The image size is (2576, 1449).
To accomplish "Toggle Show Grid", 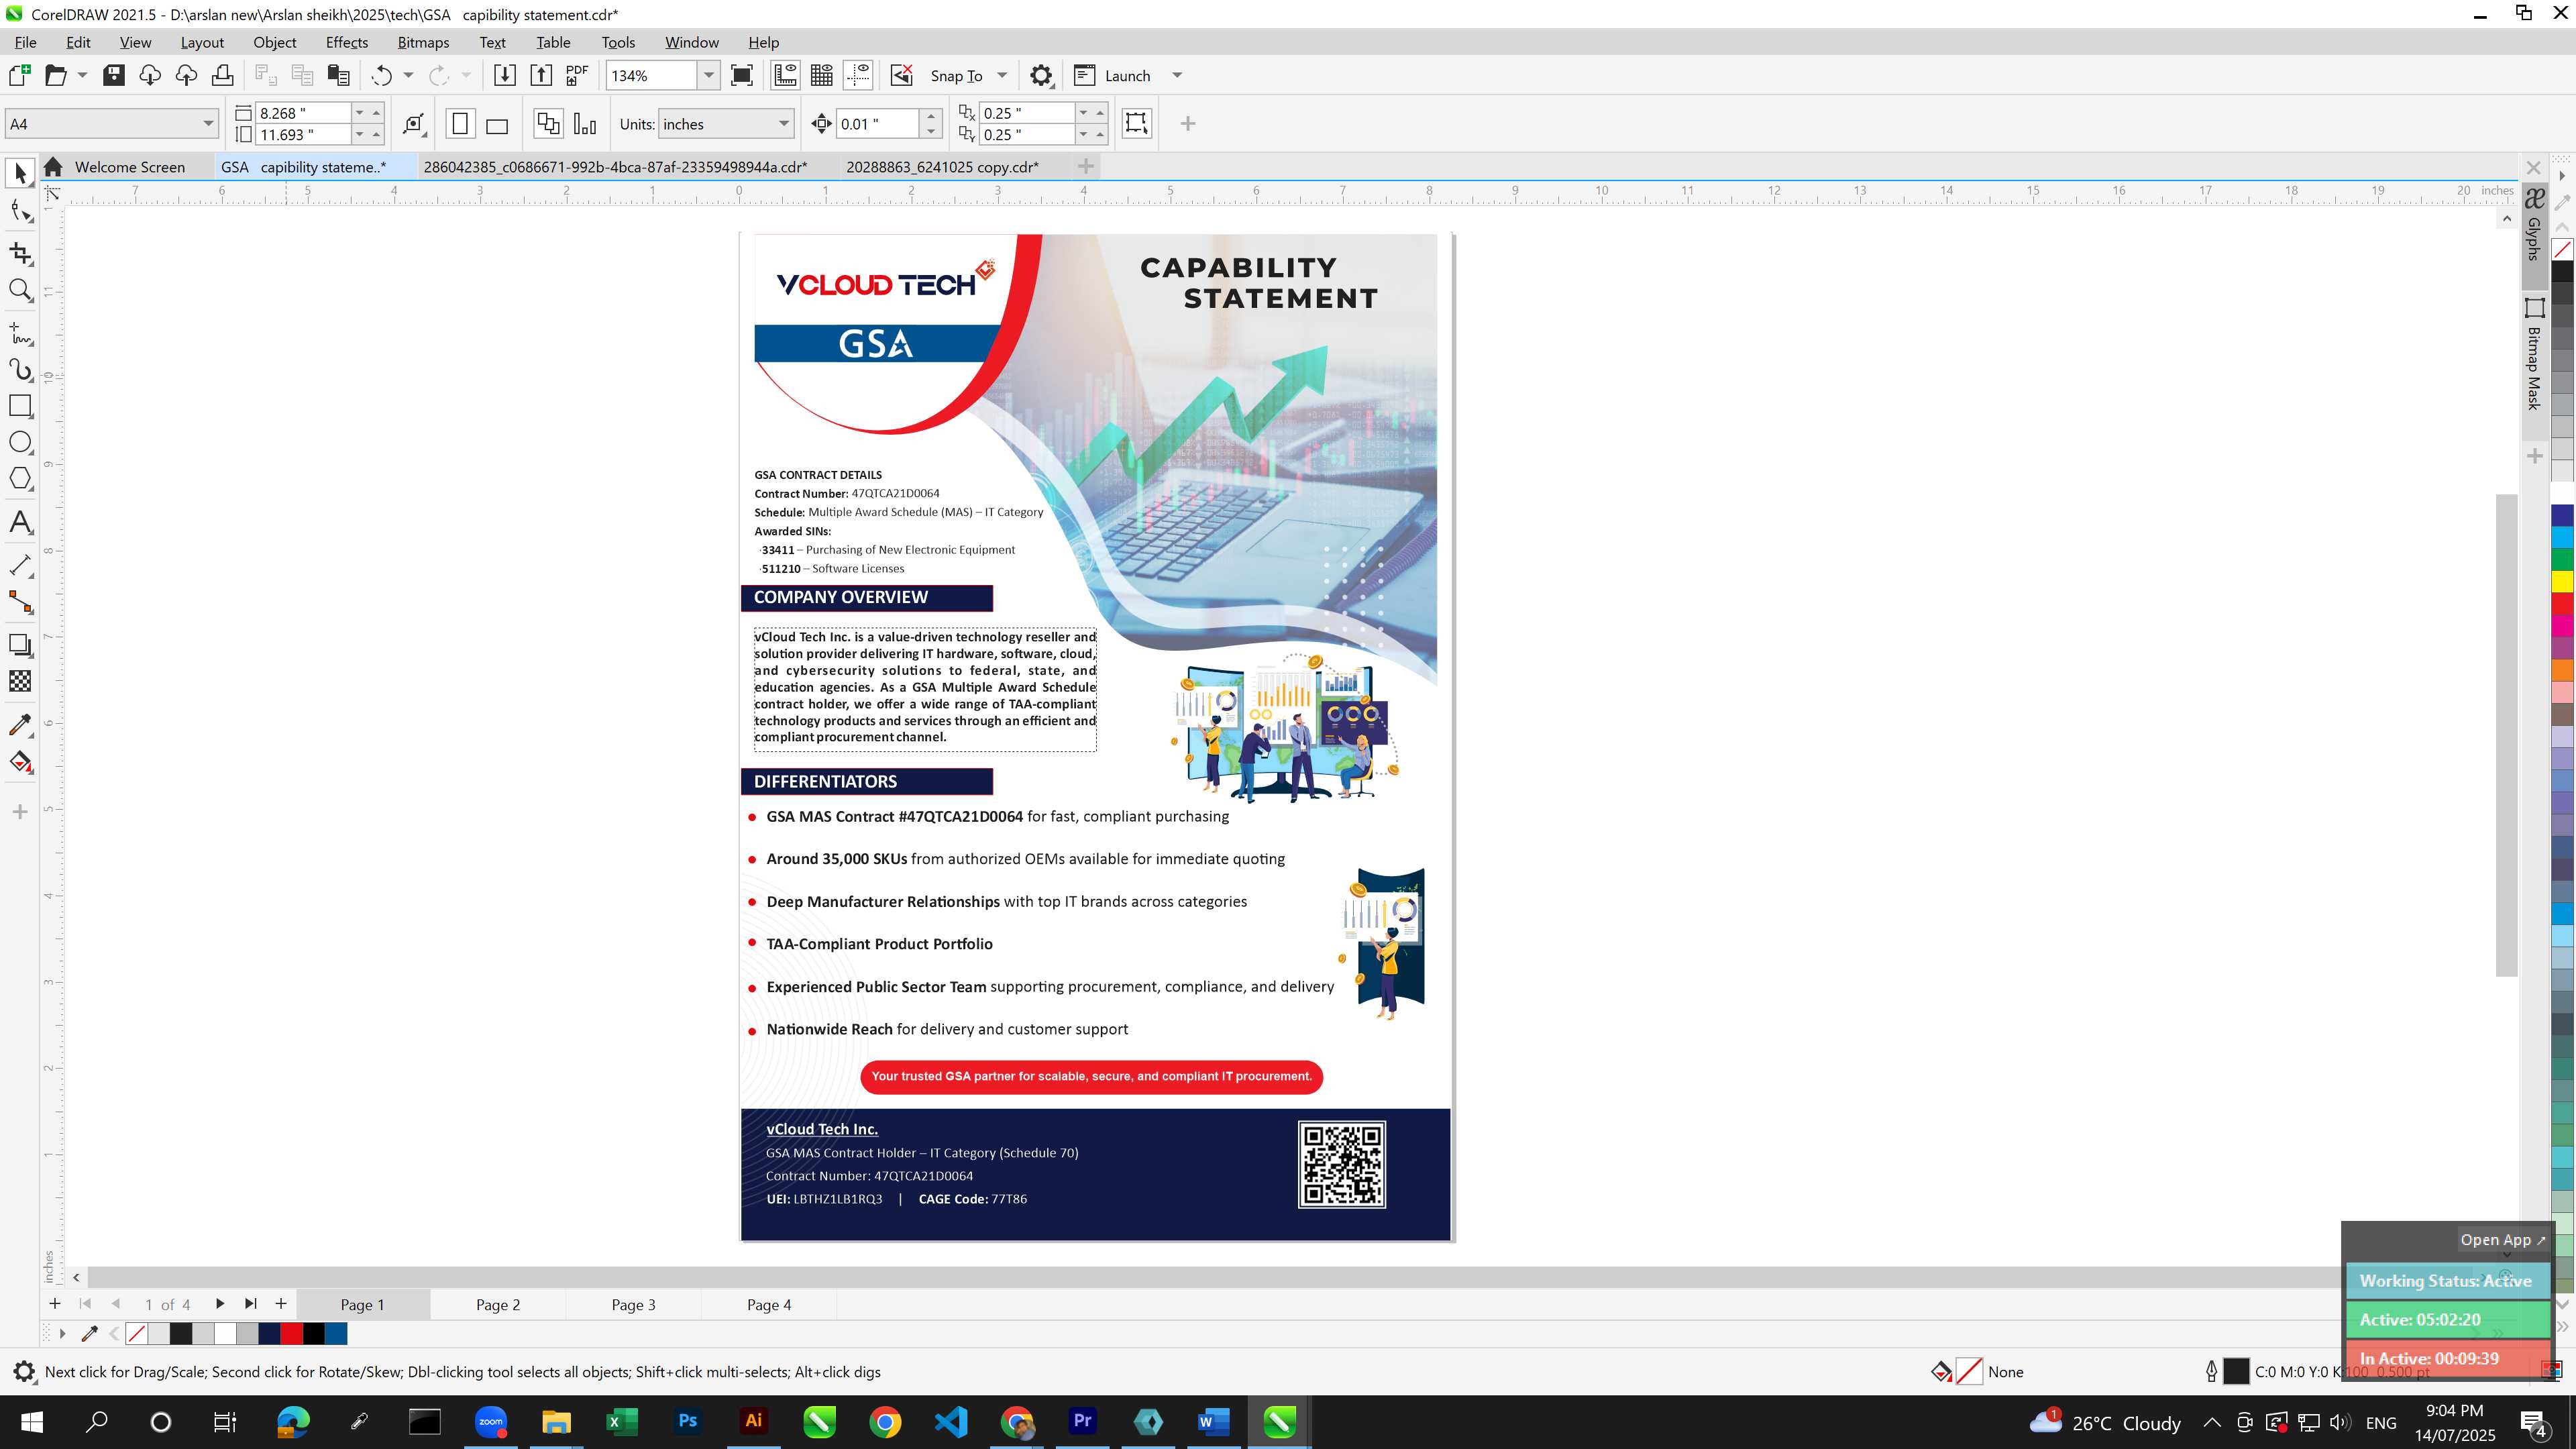I will click(x=822, y=75).
